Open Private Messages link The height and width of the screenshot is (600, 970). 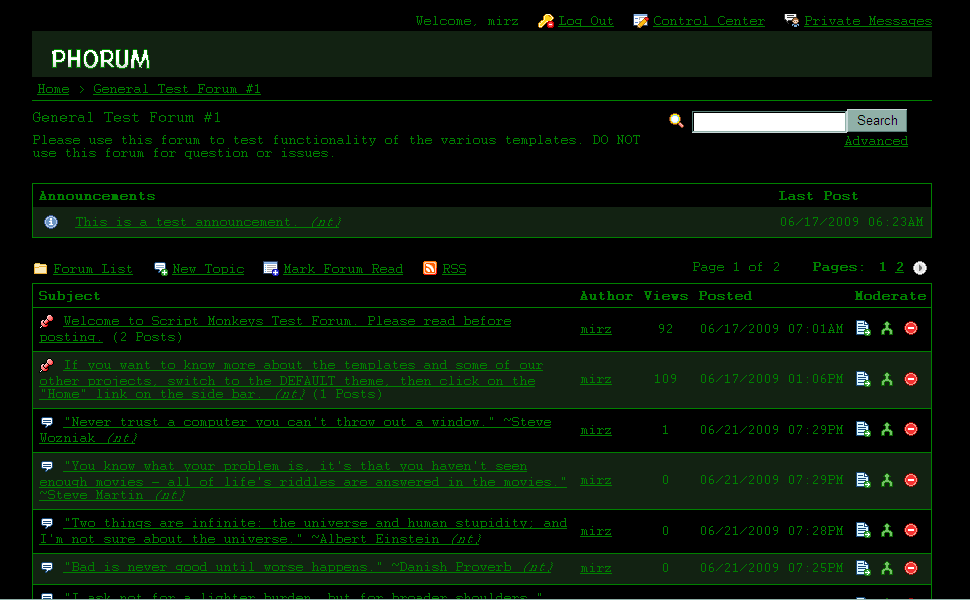868,21
